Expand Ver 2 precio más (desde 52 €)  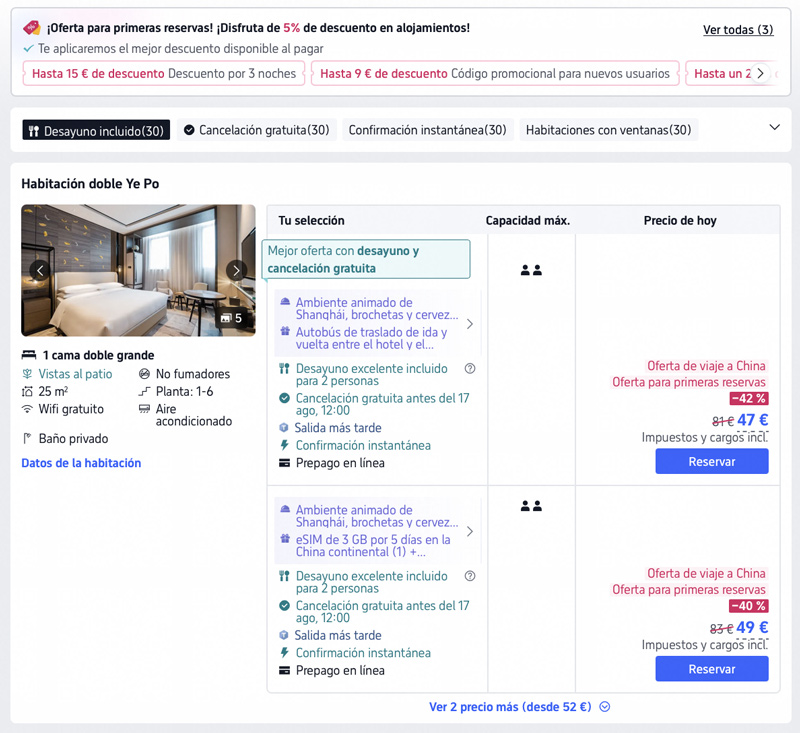(519, 707)
